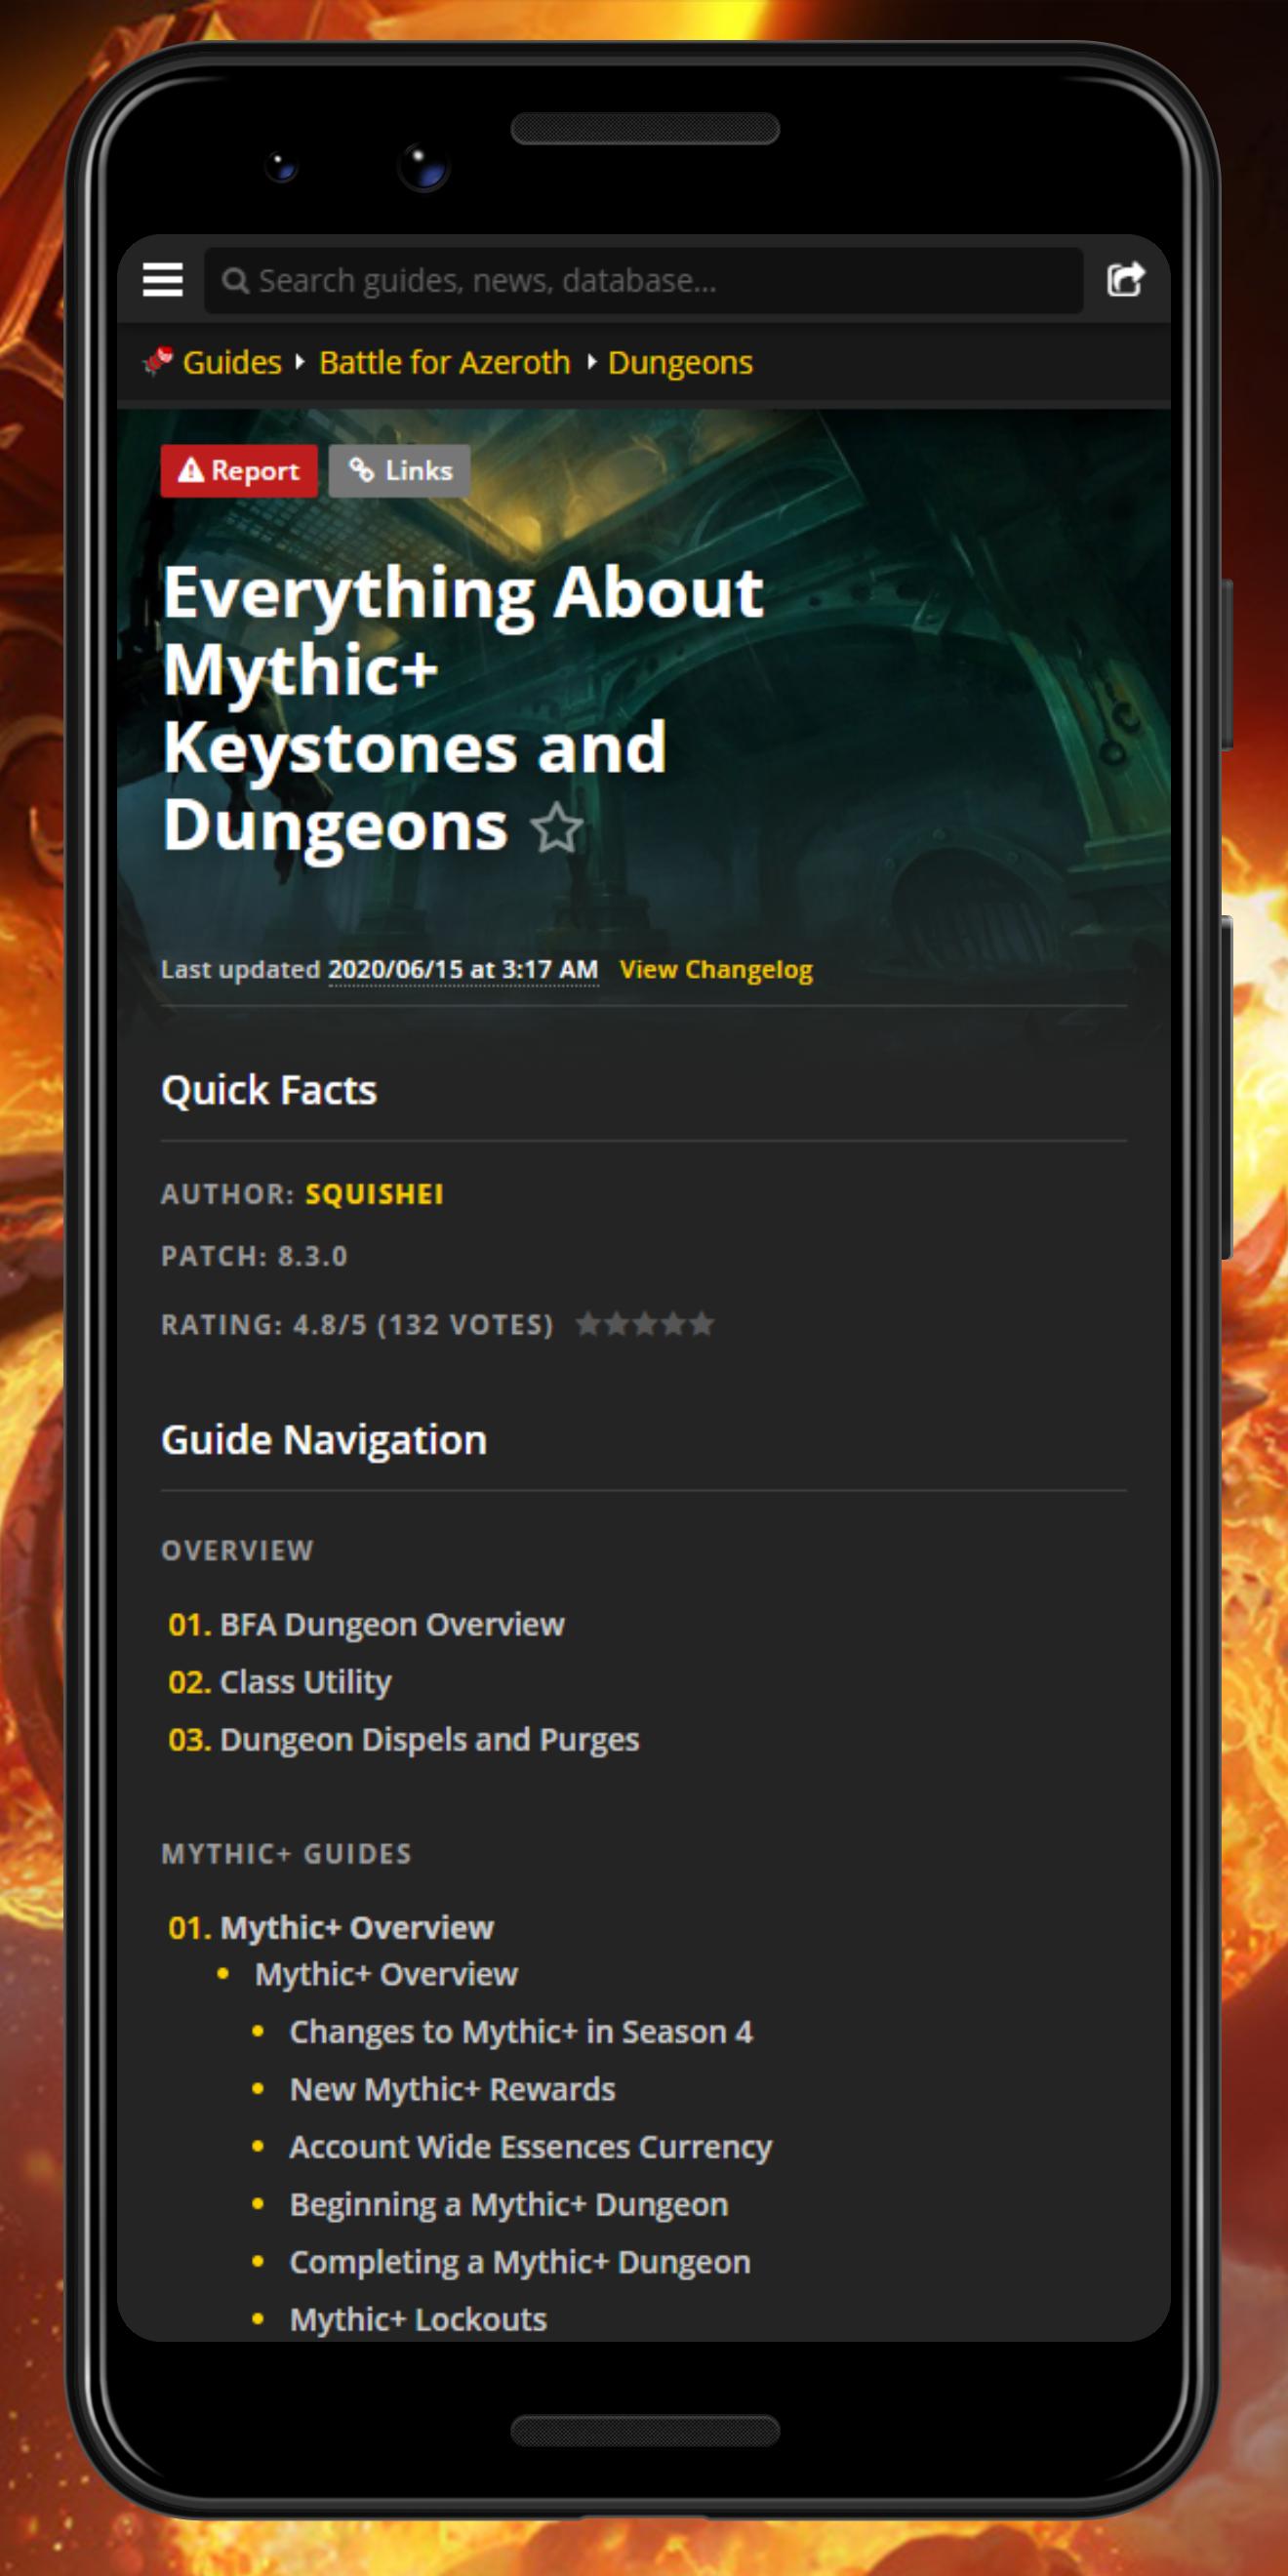
Task: Open 01. Mythic+ Overview section
Action: [x=330, y=1927]
